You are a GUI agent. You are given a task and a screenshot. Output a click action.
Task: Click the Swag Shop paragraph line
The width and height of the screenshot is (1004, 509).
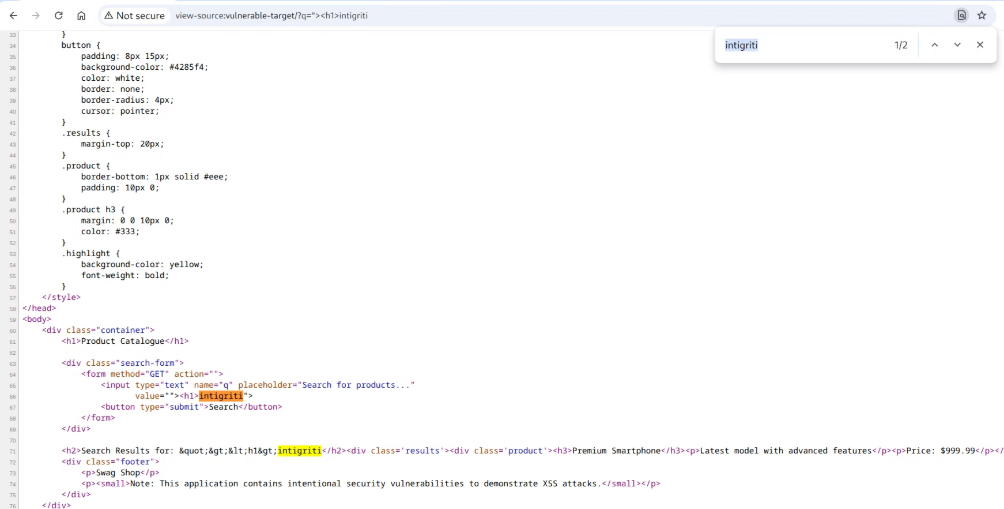(x=120, y=473)
